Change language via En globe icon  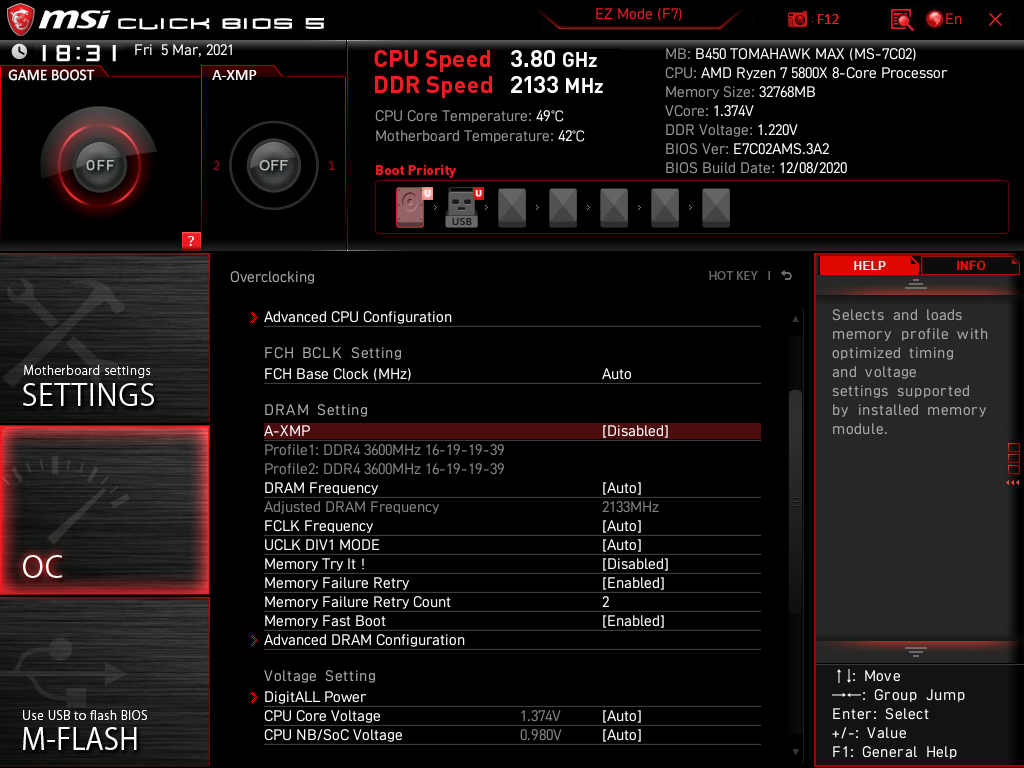tap(944, 19)
